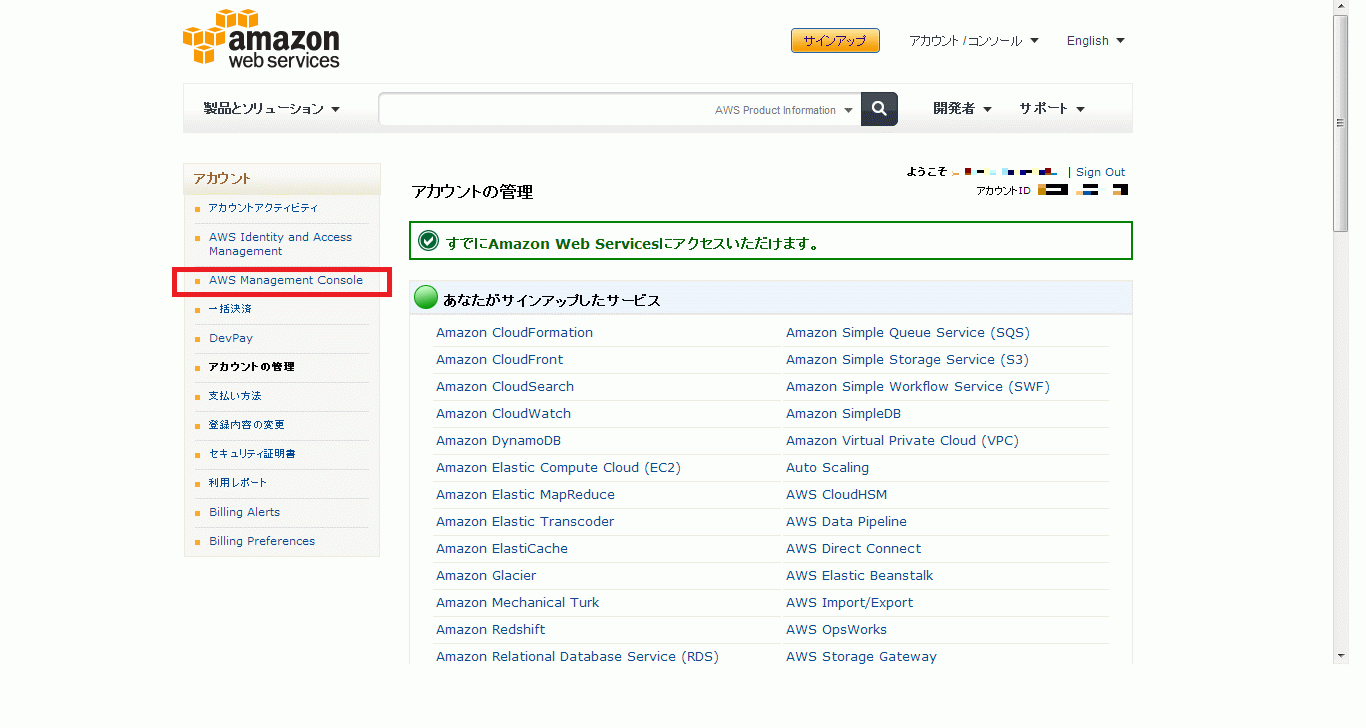The width and height of the screenshot is (1366, 728).
Task: Open the AWS Product Information search scope dropdown
Action: 784,110
